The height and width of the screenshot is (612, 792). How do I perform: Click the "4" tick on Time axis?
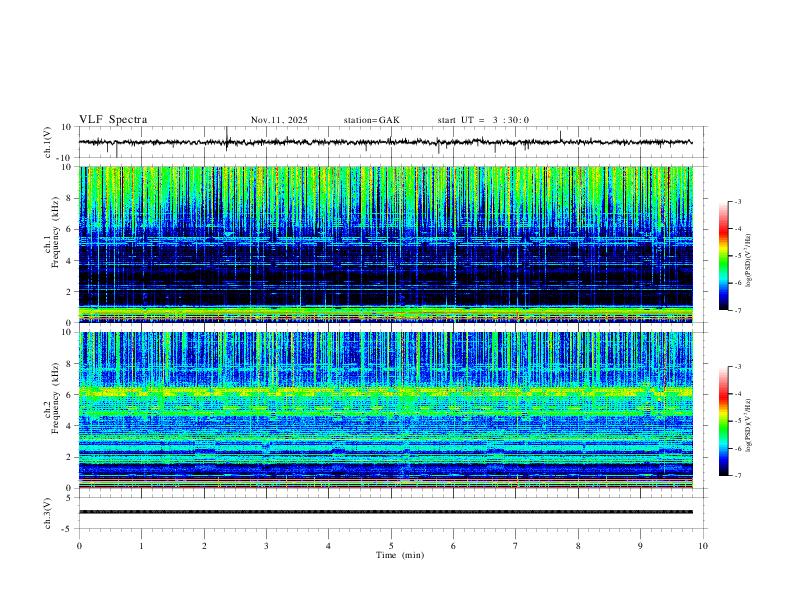pyautogui.click(x=328, y=546)
